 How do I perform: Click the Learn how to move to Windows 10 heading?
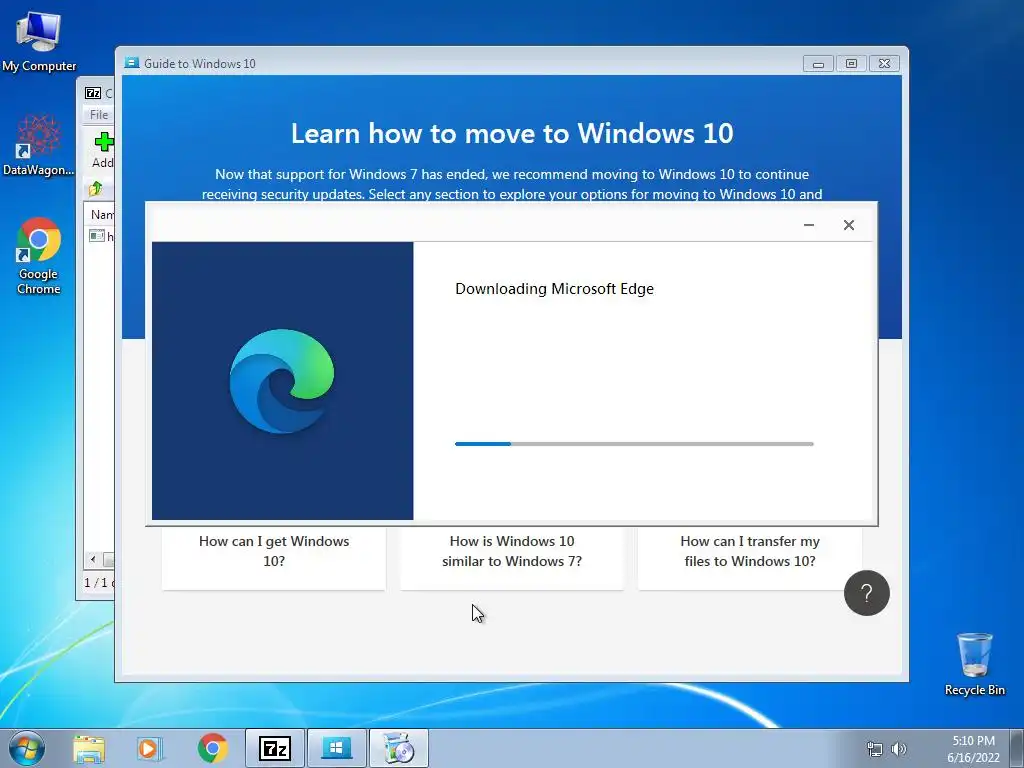click(512, 133)
